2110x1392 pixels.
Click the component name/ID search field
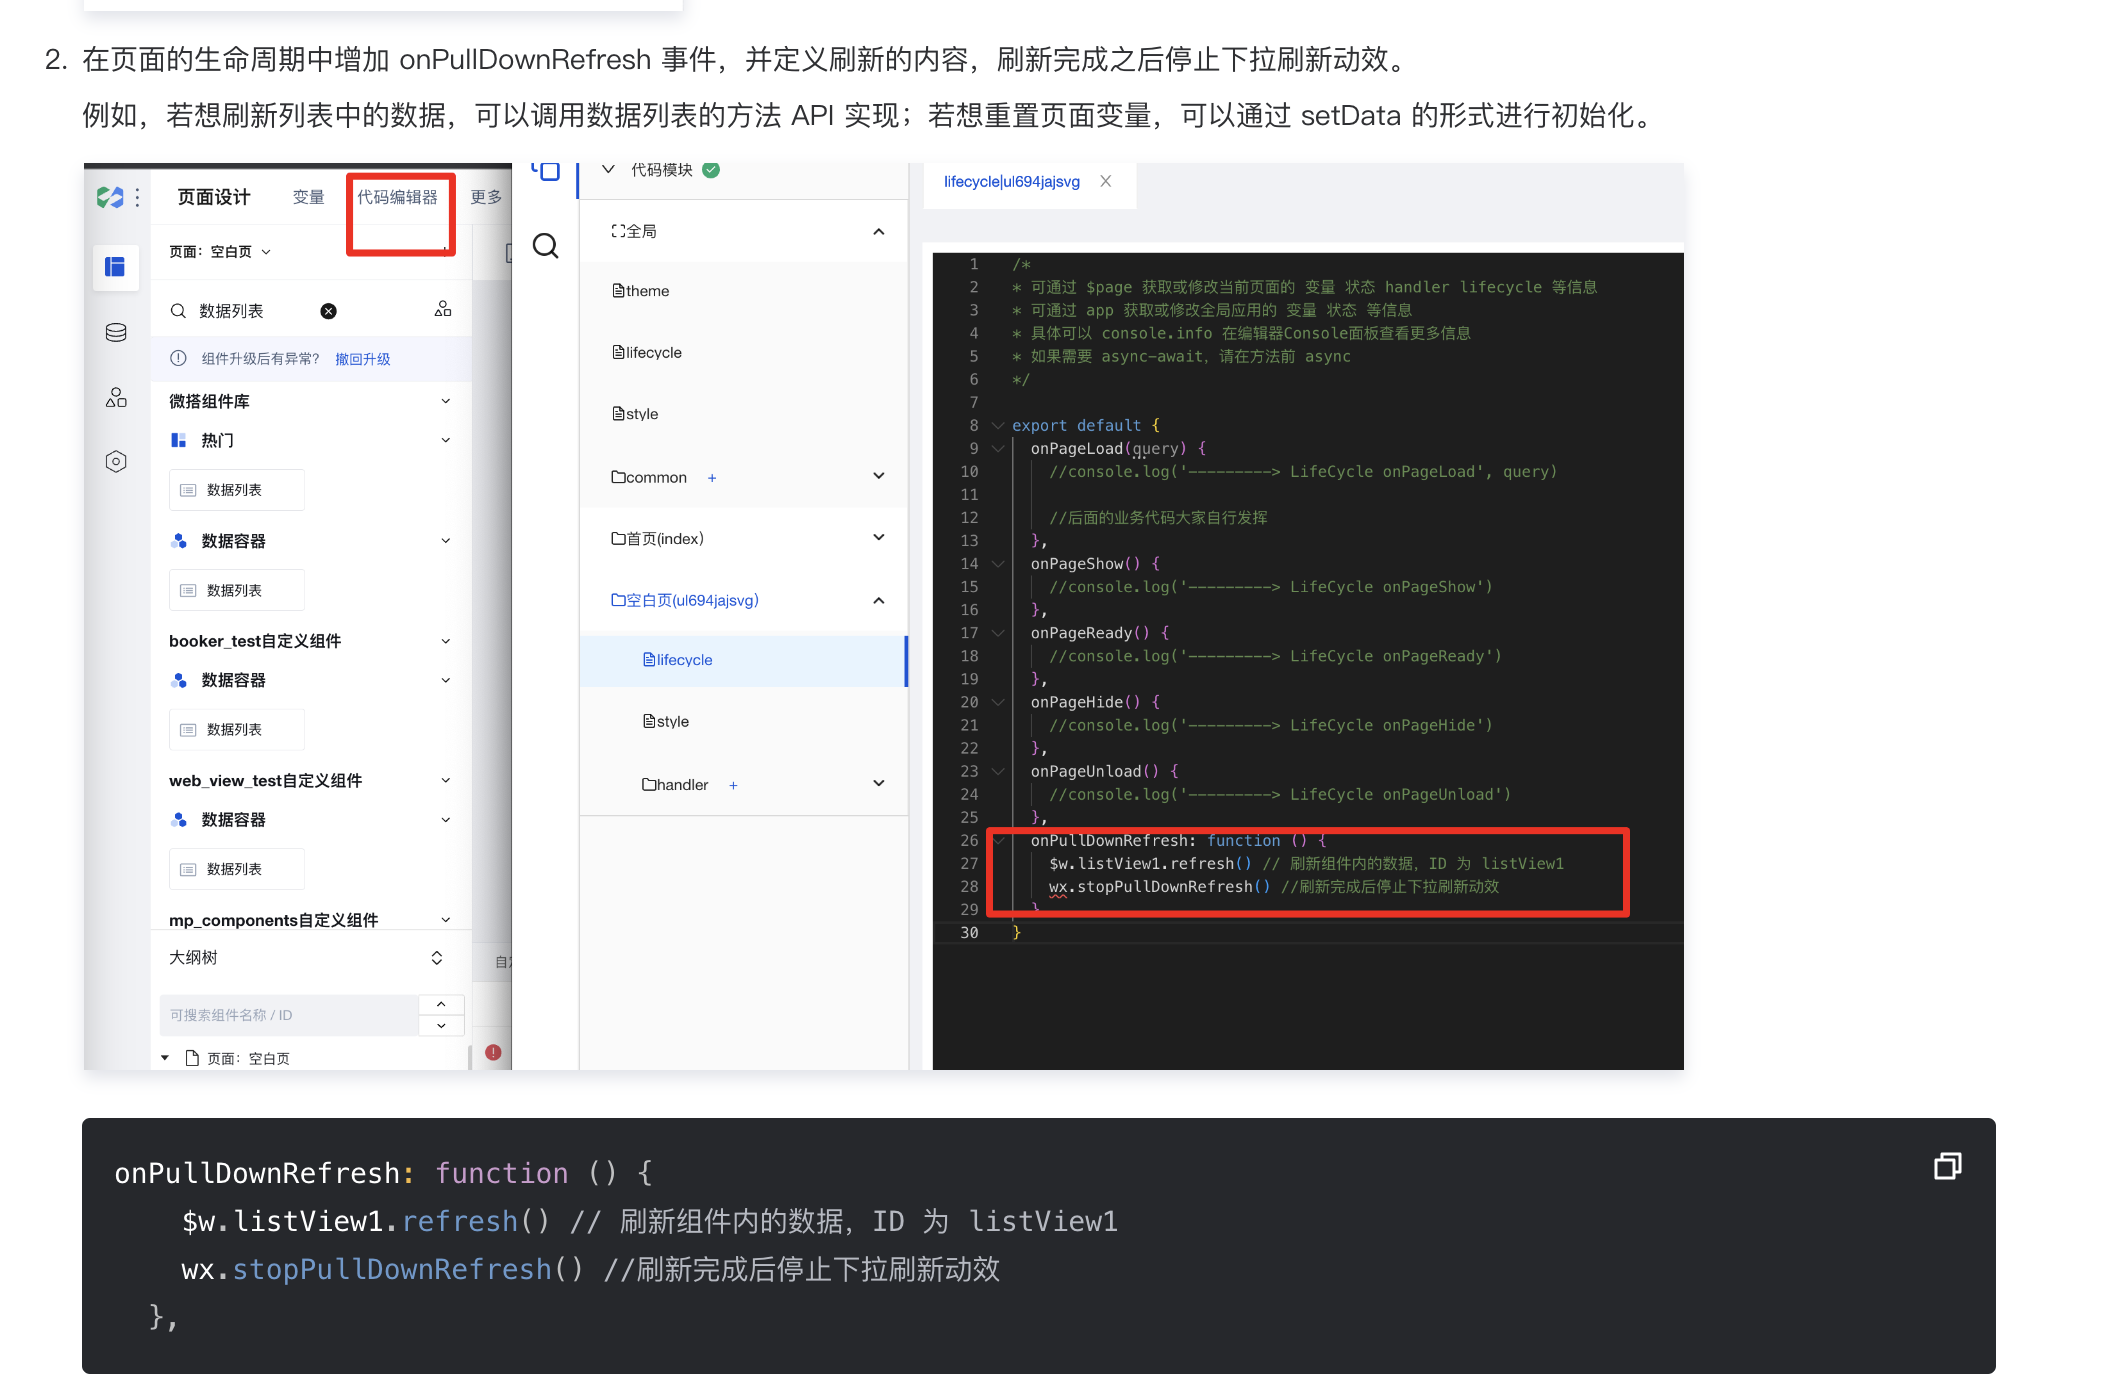288,1015
